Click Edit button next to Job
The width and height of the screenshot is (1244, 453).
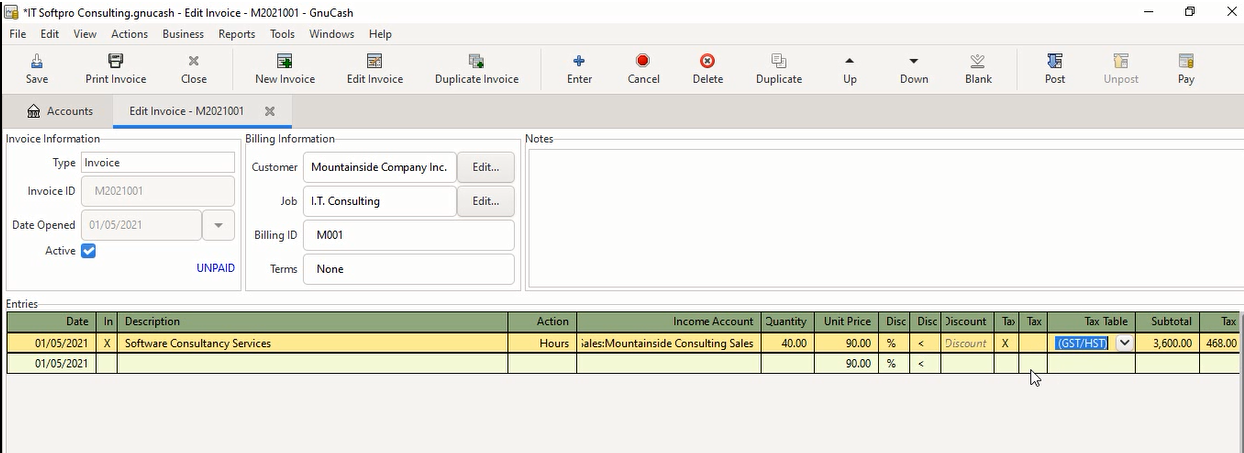click(x=485, y=201)
